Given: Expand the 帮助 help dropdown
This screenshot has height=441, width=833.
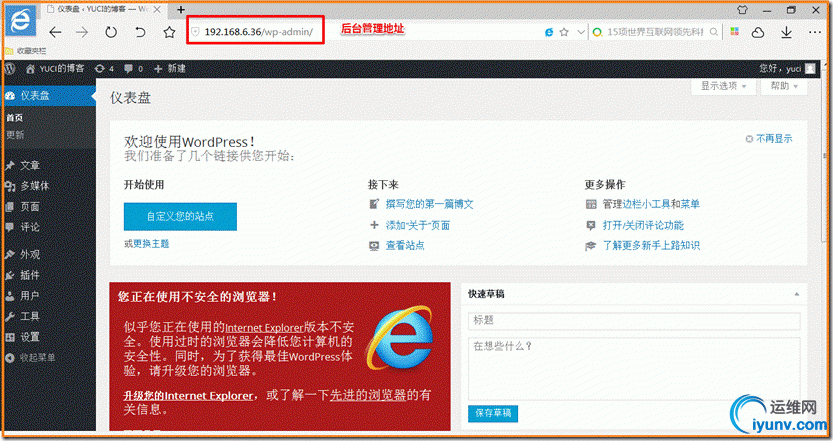Looking at the screenshot, I should tap(784, 86).
